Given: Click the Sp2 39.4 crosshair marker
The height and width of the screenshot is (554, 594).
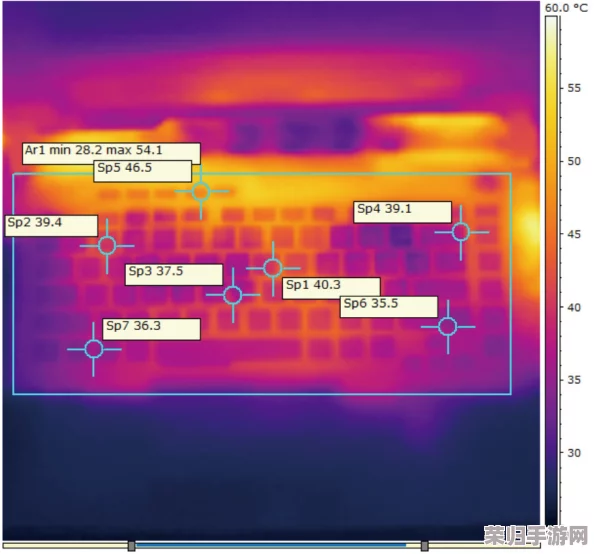Looking at the screenshot, I should pos(107,246).
